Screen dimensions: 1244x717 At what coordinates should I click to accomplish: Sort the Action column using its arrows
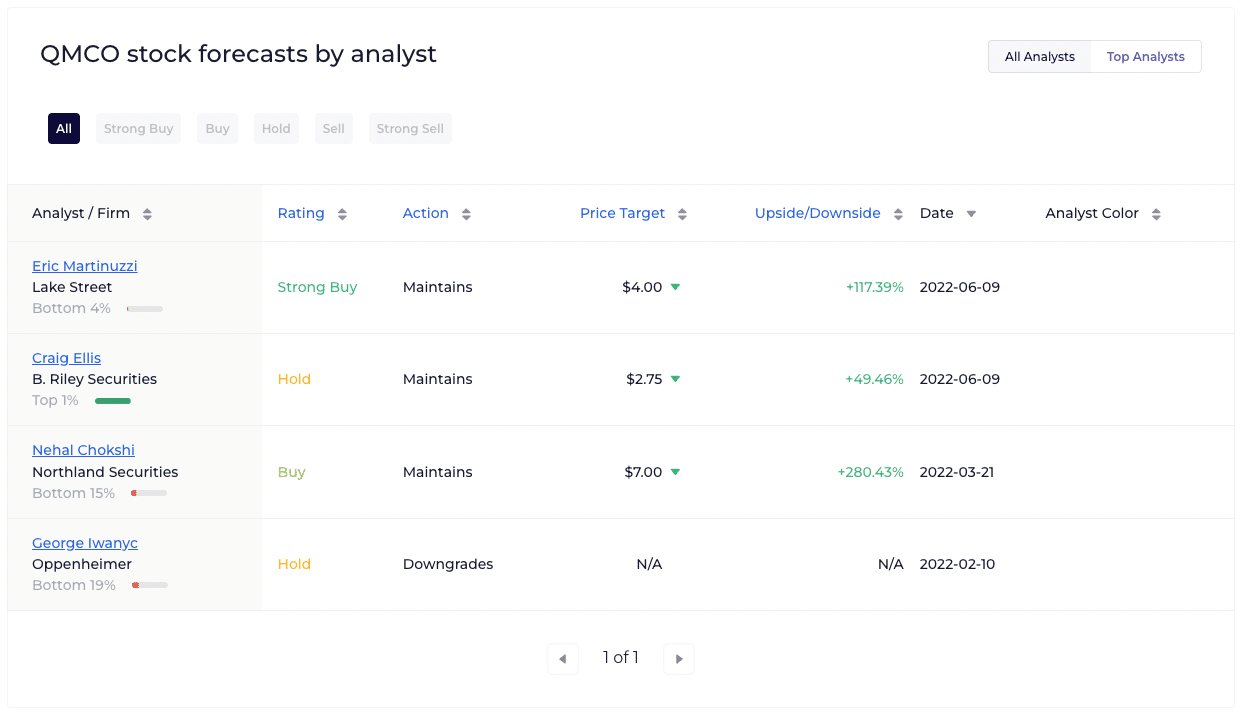coord(466,213)
